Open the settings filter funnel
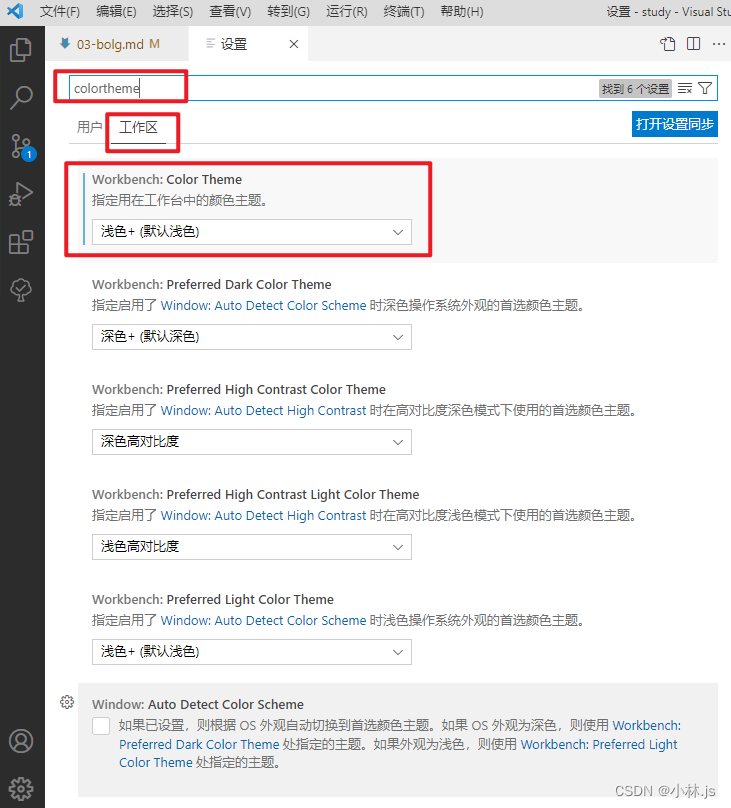 pos(705,89)
